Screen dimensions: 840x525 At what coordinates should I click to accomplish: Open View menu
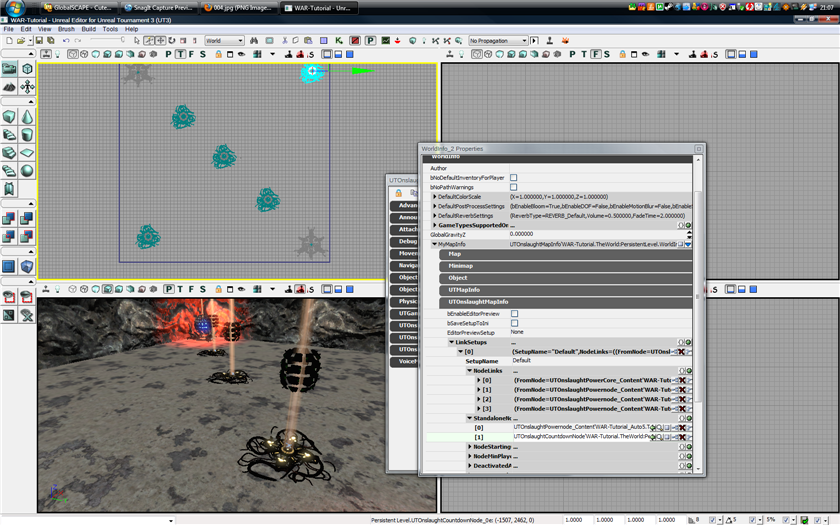coord(44,29)
